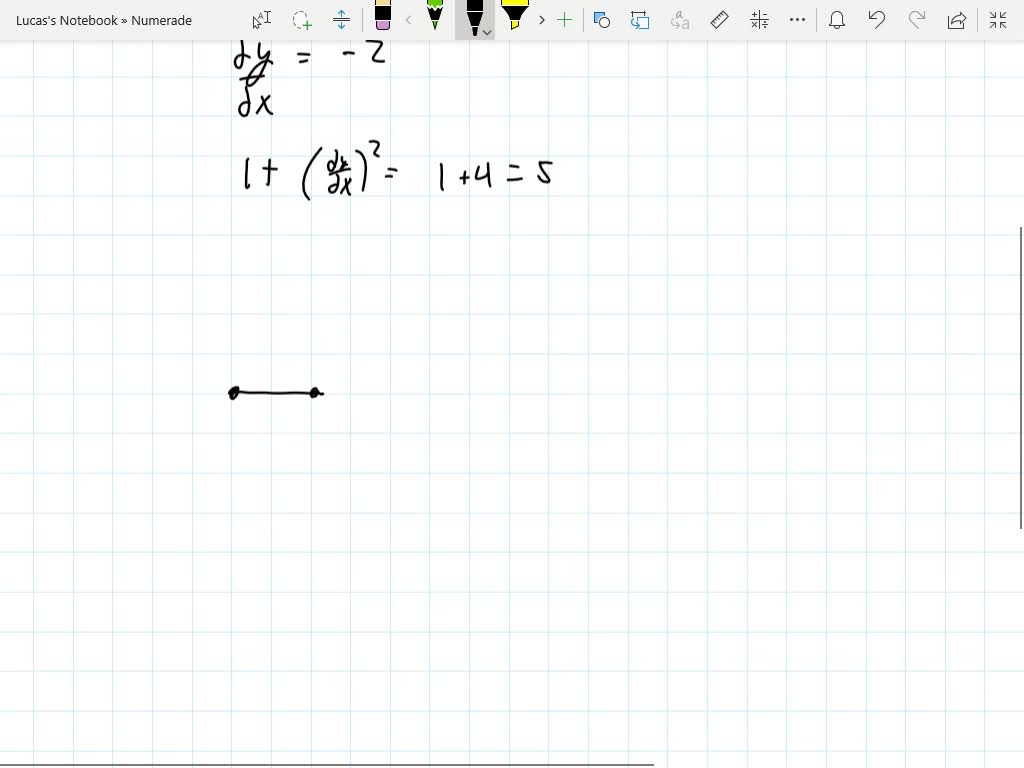Use the Ink to Shape tool
The width and height of the screenshot is (1024, 768).
(x=602, y=20)
